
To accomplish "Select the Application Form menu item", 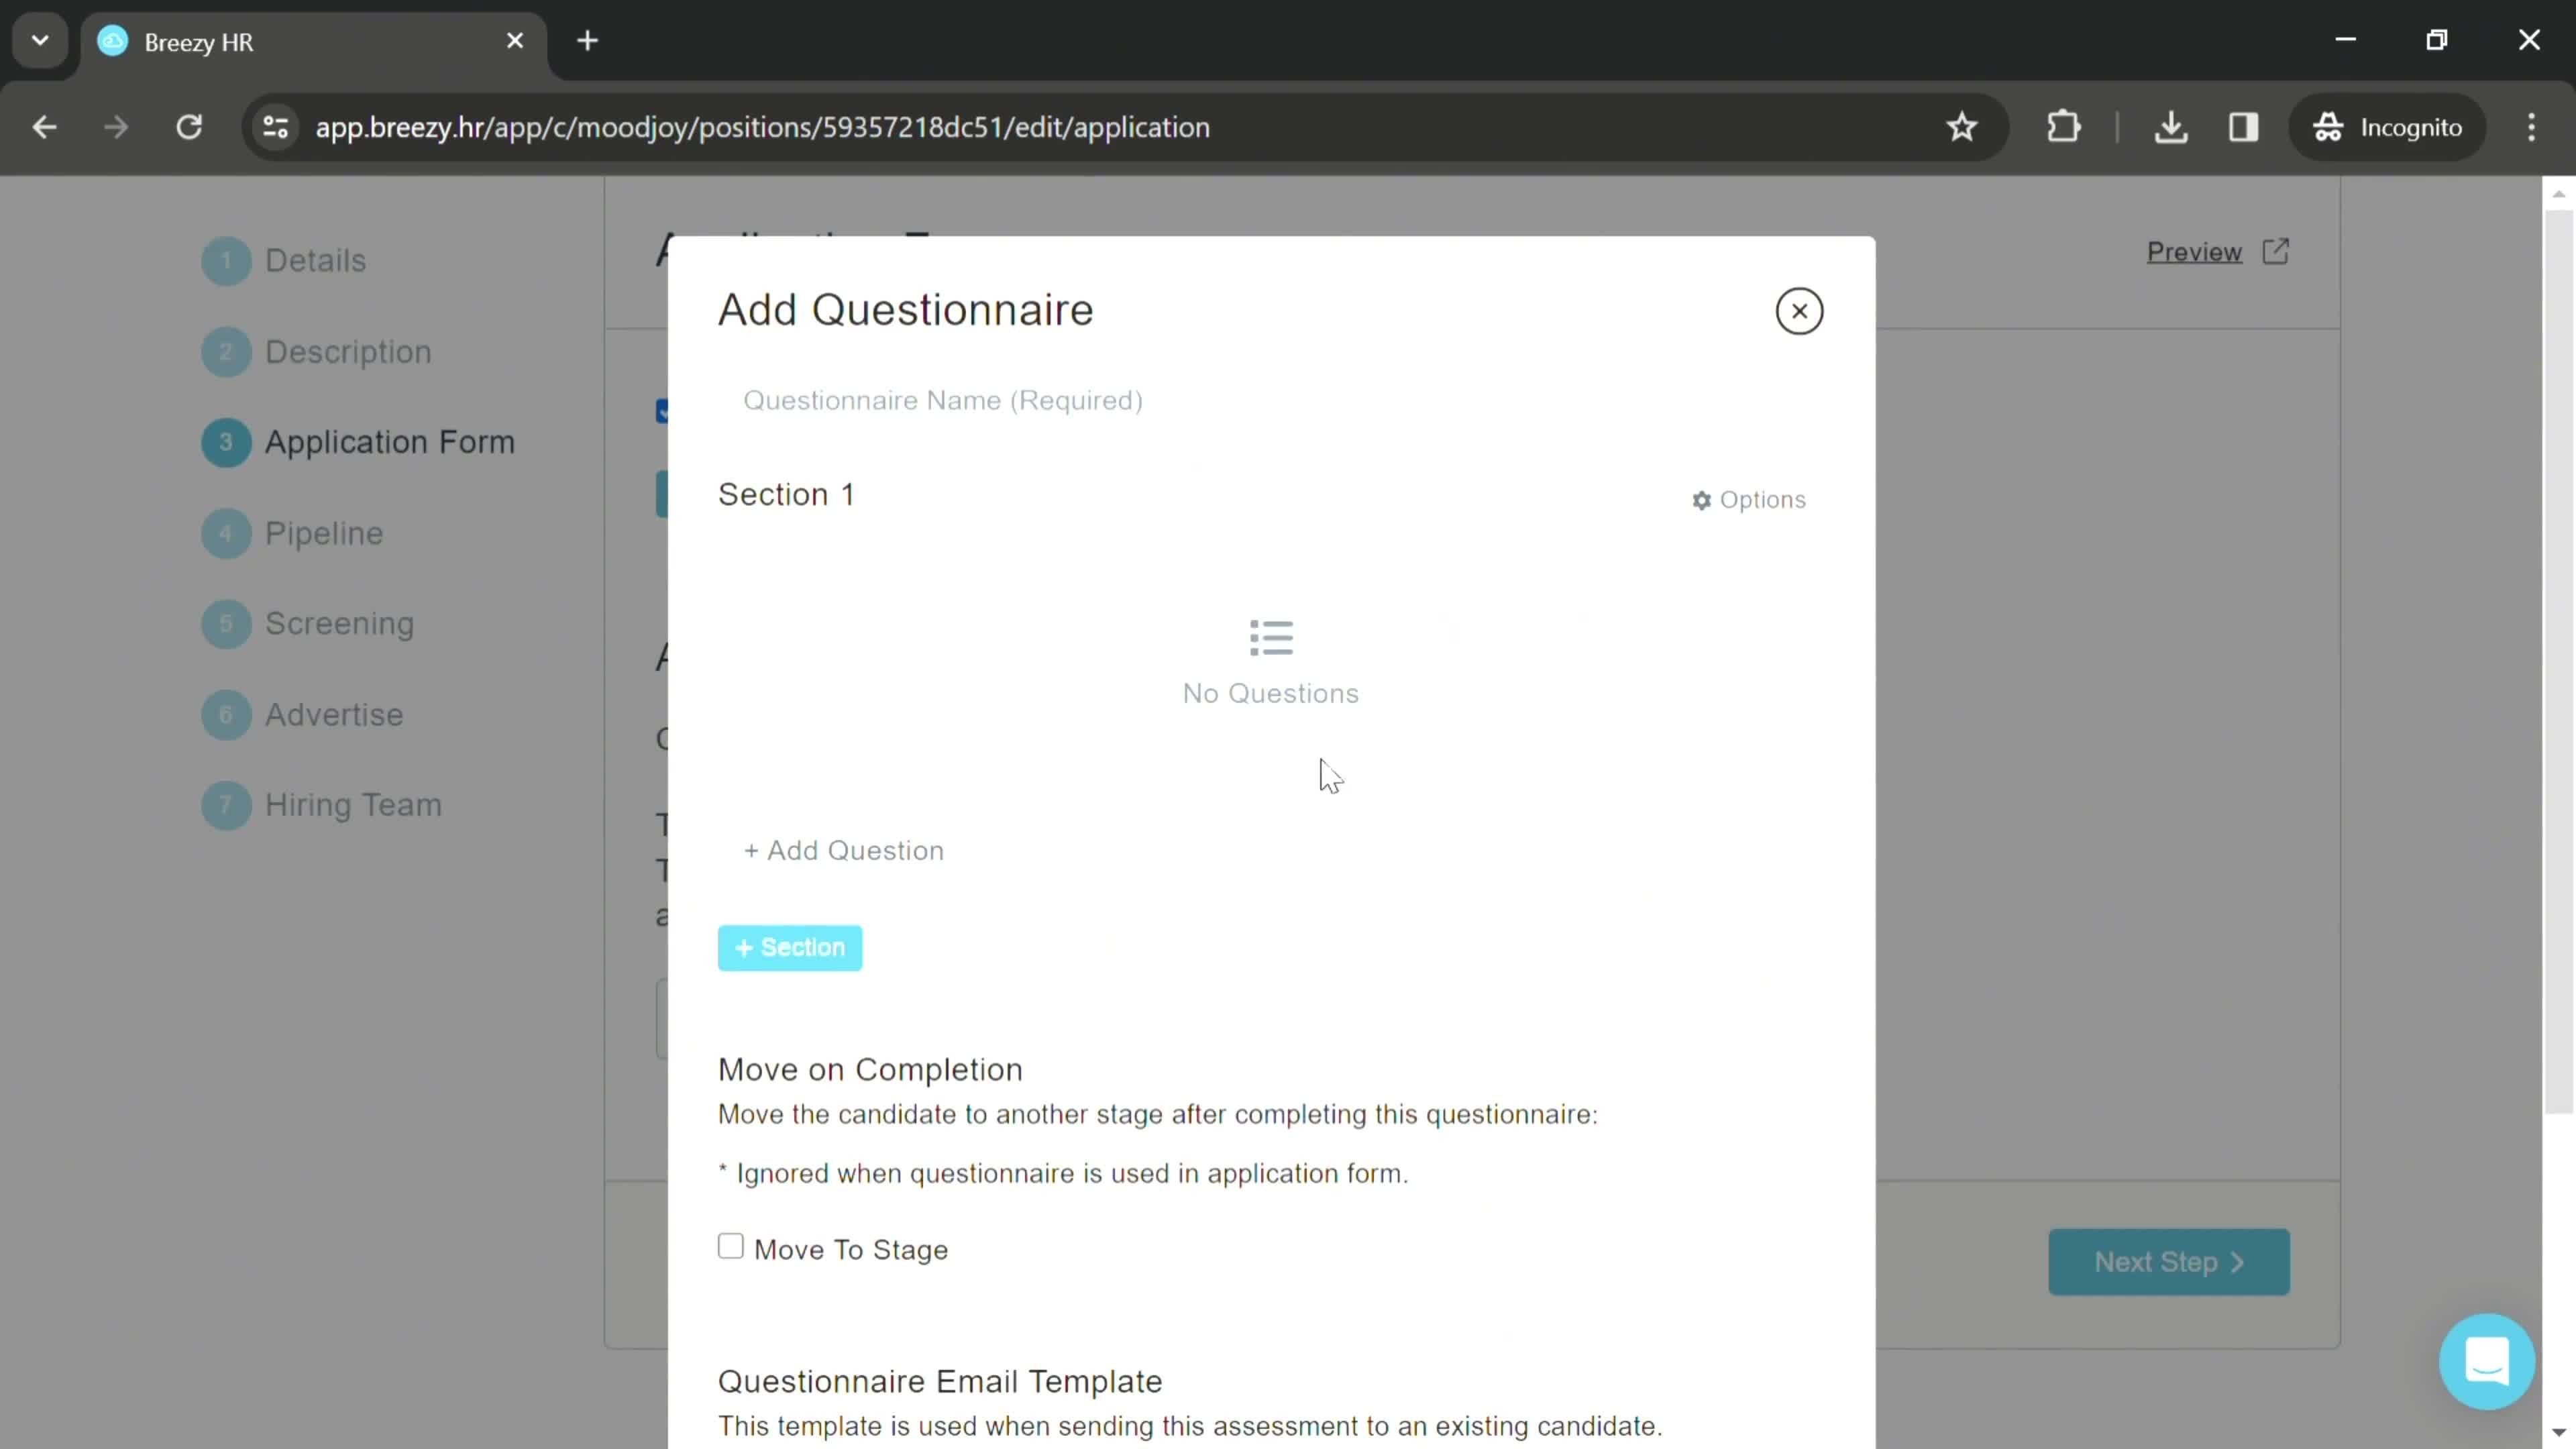I will (x=389, y=441).
